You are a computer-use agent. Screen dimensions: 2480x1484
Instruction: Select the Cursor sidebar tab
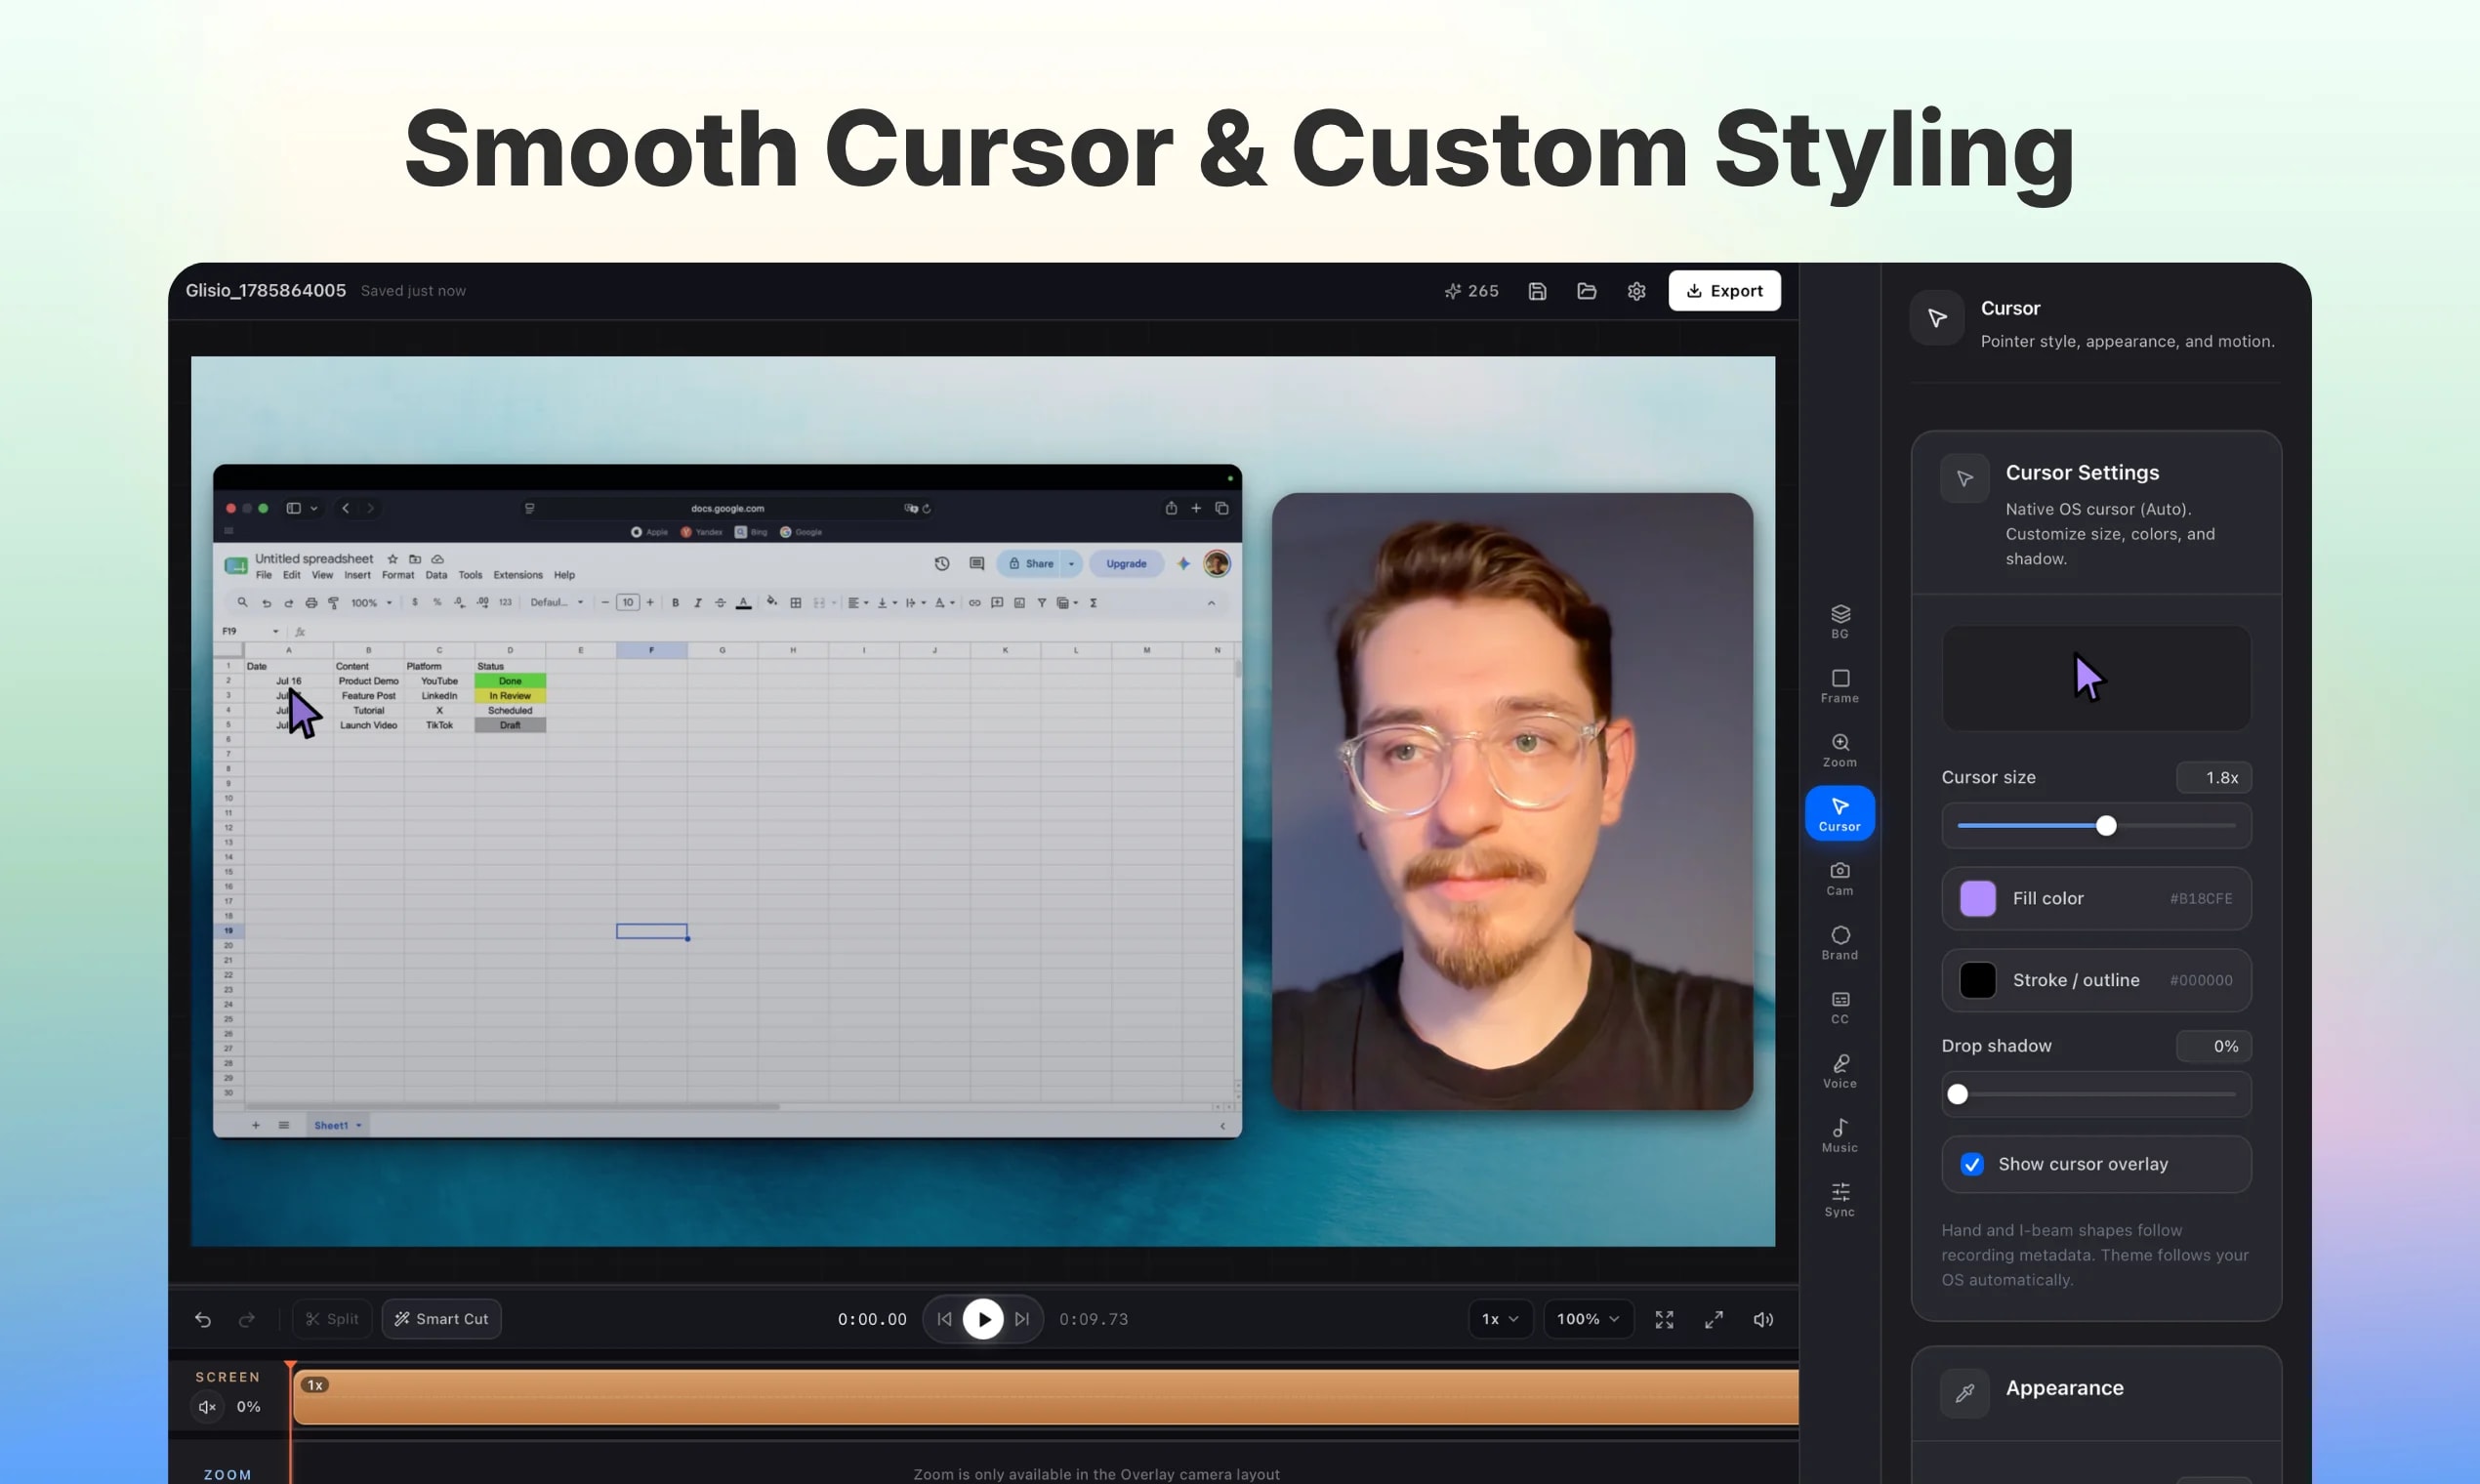click(1839, 813)
